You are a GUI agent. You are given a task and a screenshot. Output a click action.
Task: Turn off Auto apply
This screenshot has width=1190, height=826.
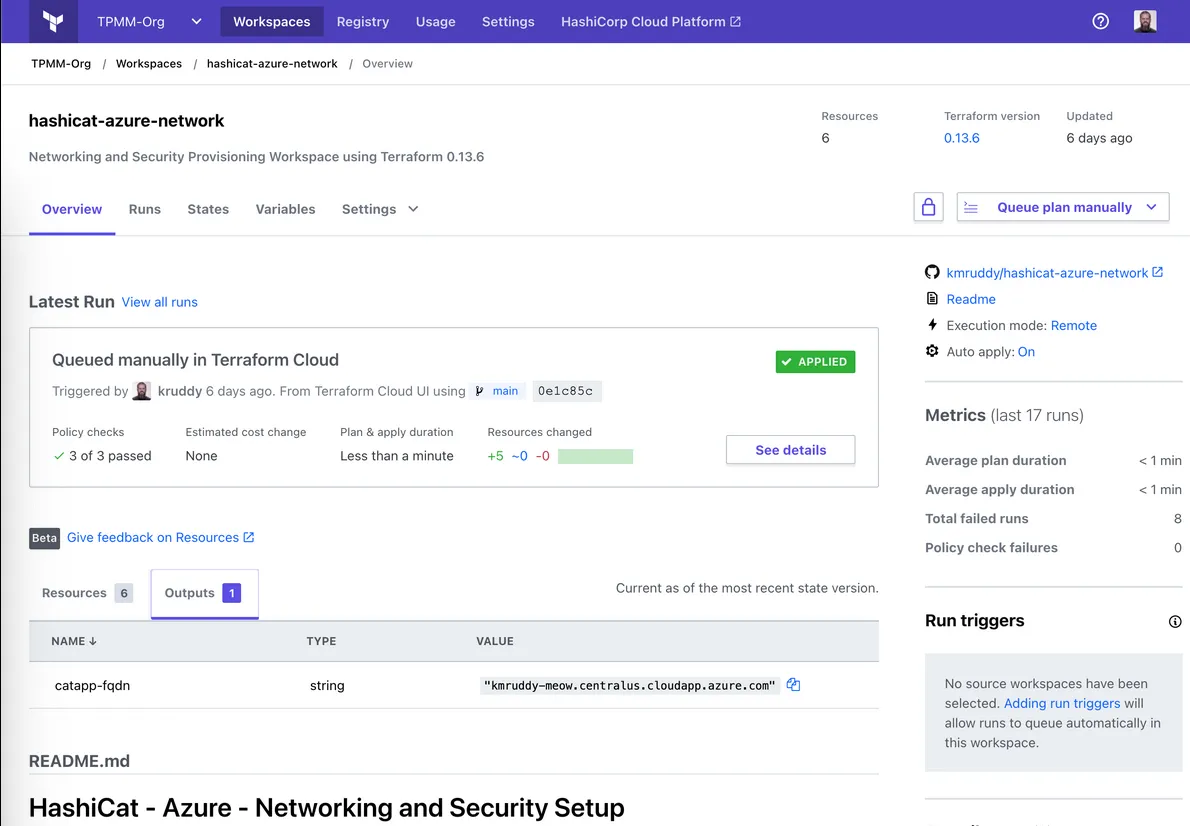click(x=1027, y=351)
